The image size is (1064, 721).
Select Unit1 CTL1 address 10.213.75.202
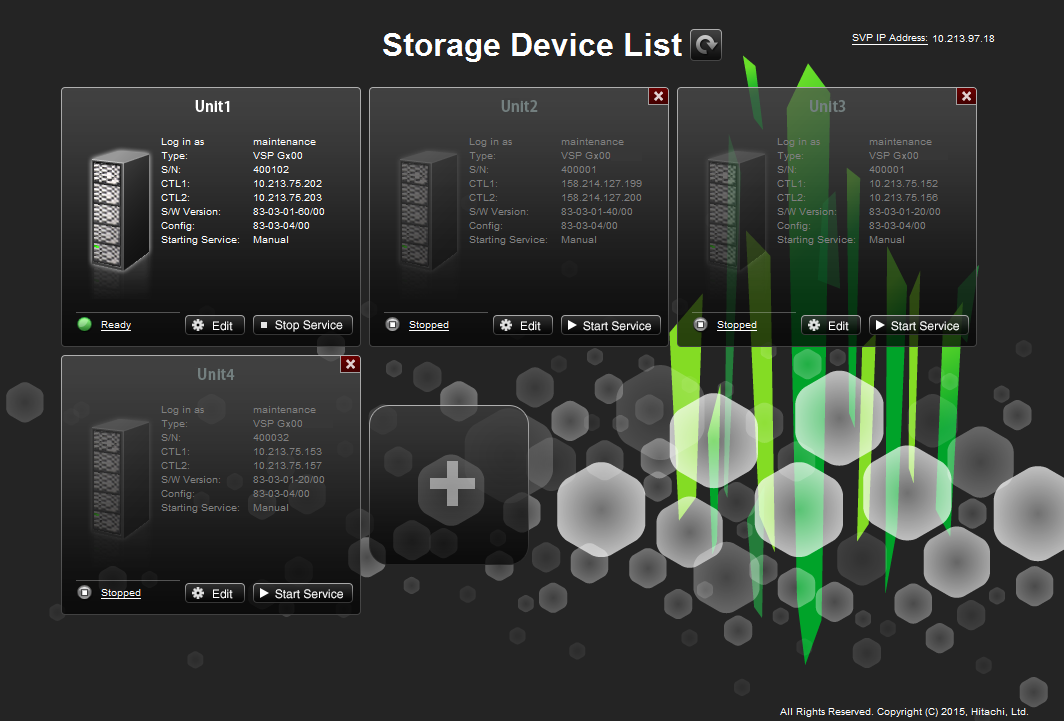pyautogui.click(x=288, y=184)
